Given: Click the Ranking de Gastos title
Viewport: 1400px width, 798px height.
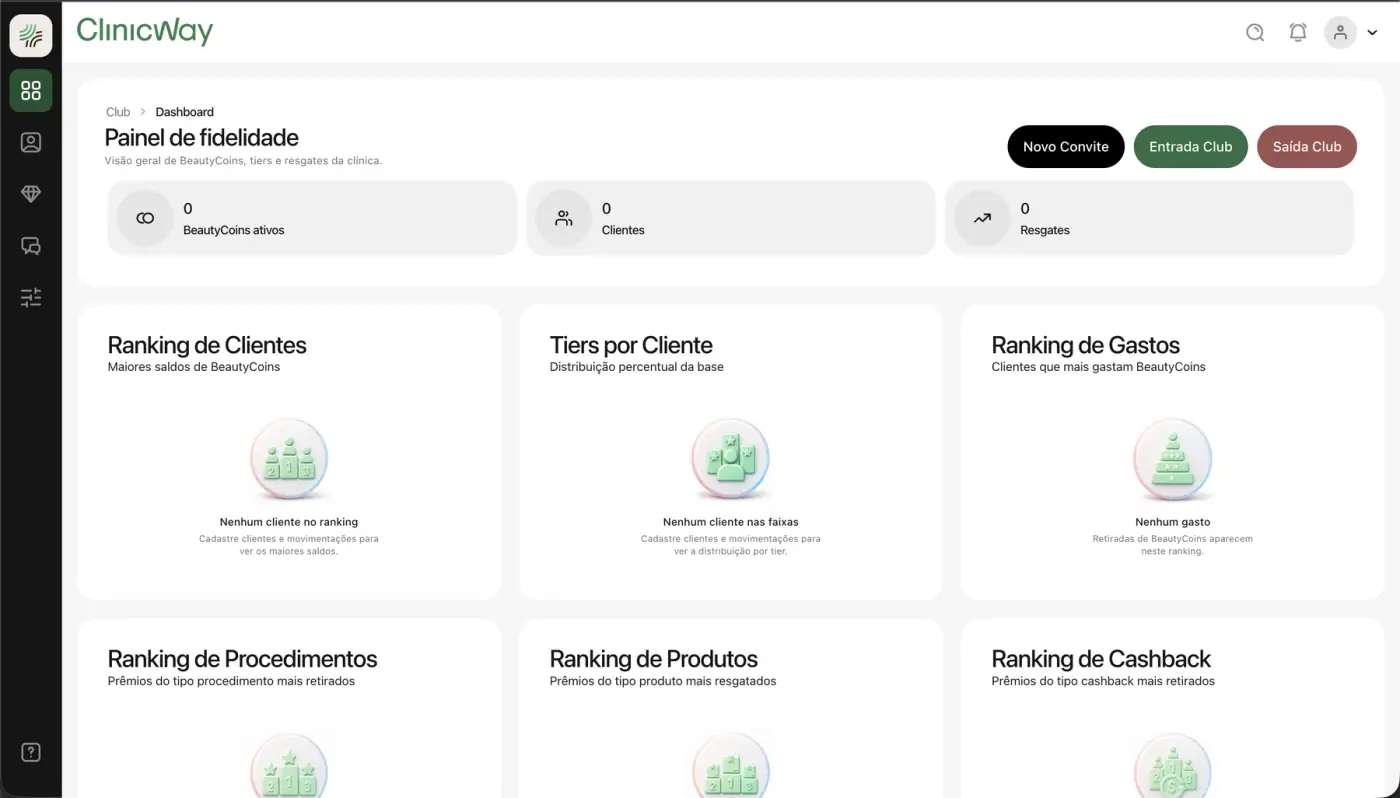Looking at the screenshot, I should point(1086,346).
